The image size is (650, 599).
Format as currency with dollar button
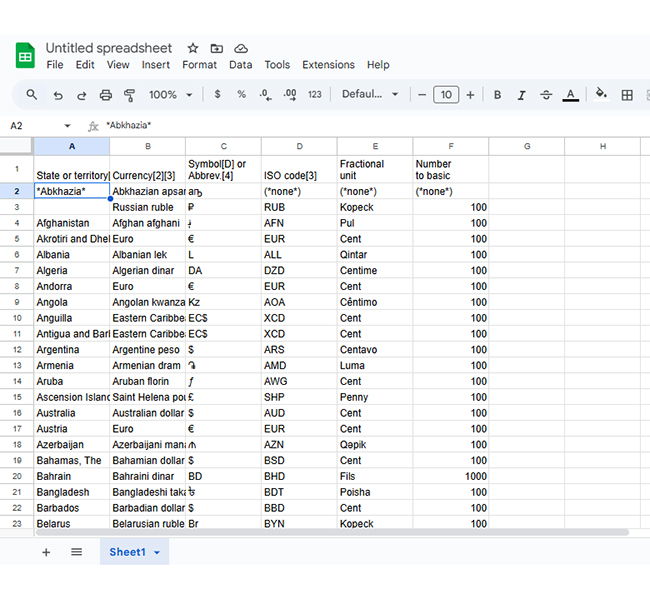217,95
